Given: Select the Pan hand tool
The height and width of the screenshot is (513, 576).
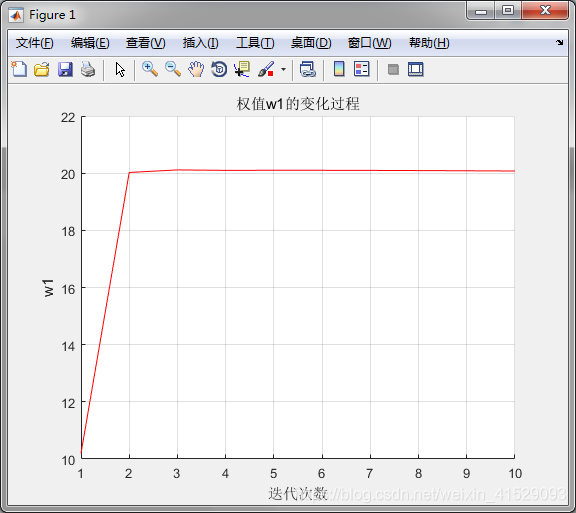Looking at the screenshot, I should pos(196,69).
